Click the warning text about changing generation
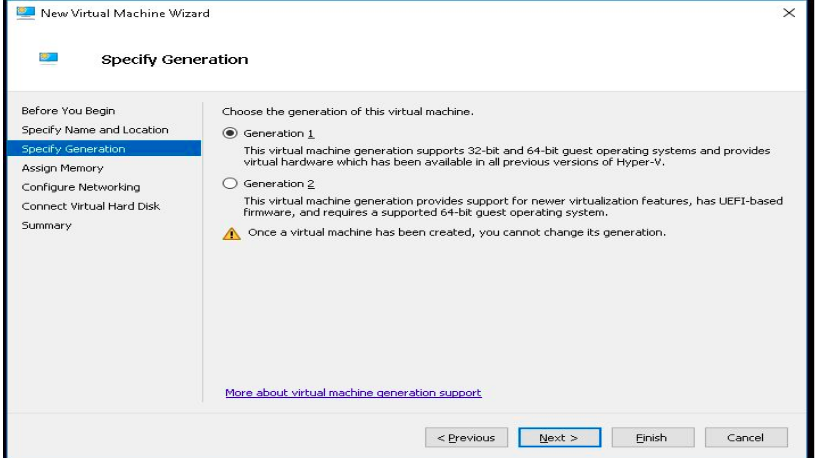 [455, 233]
